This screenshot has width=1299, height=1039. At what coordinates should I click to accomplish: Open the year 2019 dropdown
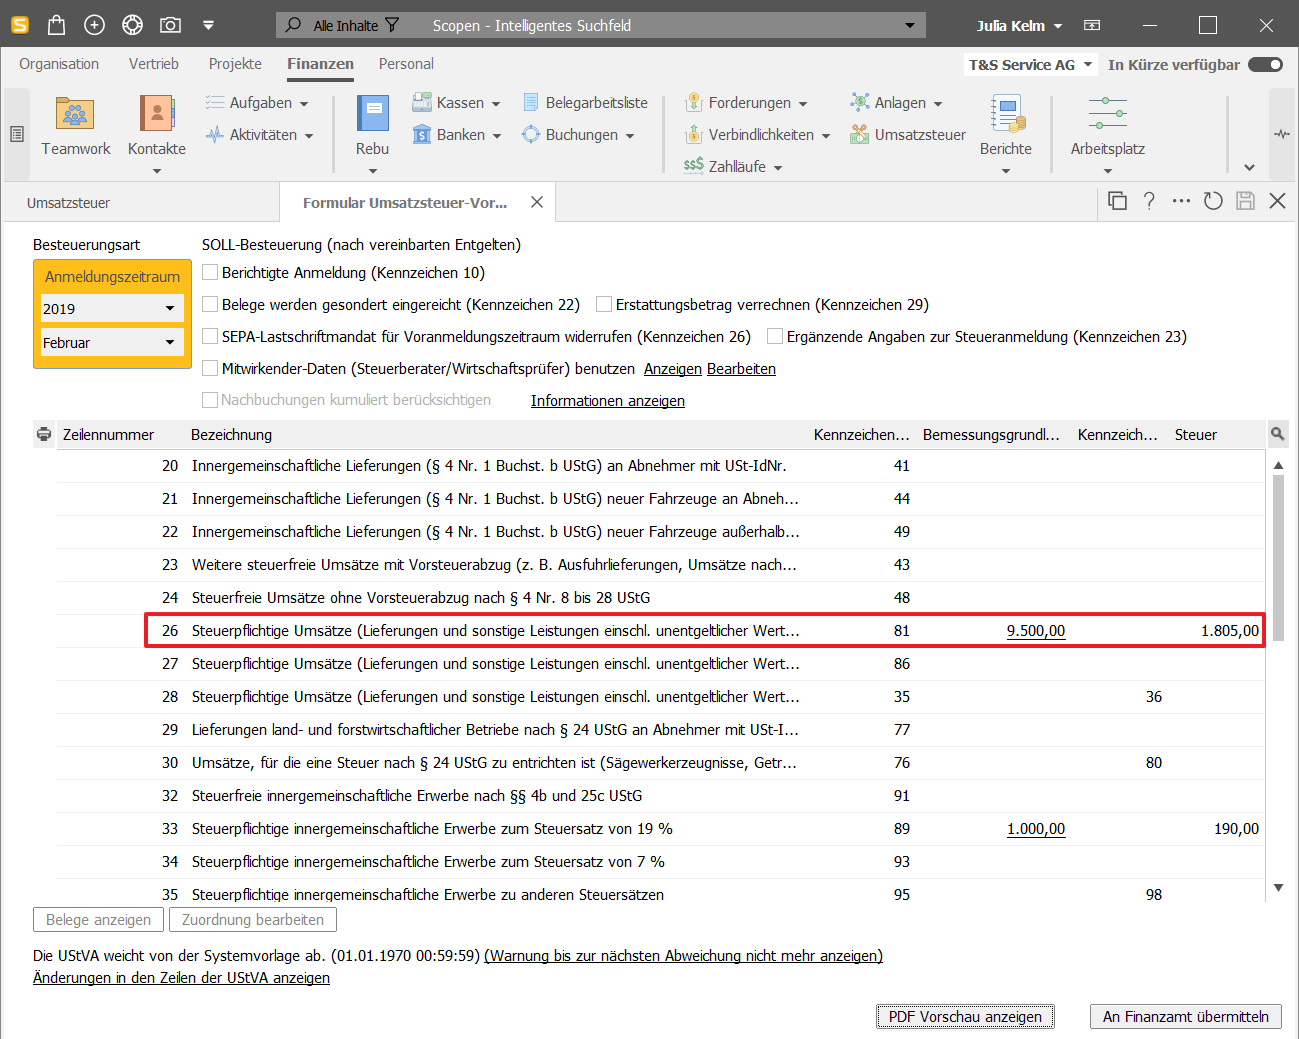point(112,308)
